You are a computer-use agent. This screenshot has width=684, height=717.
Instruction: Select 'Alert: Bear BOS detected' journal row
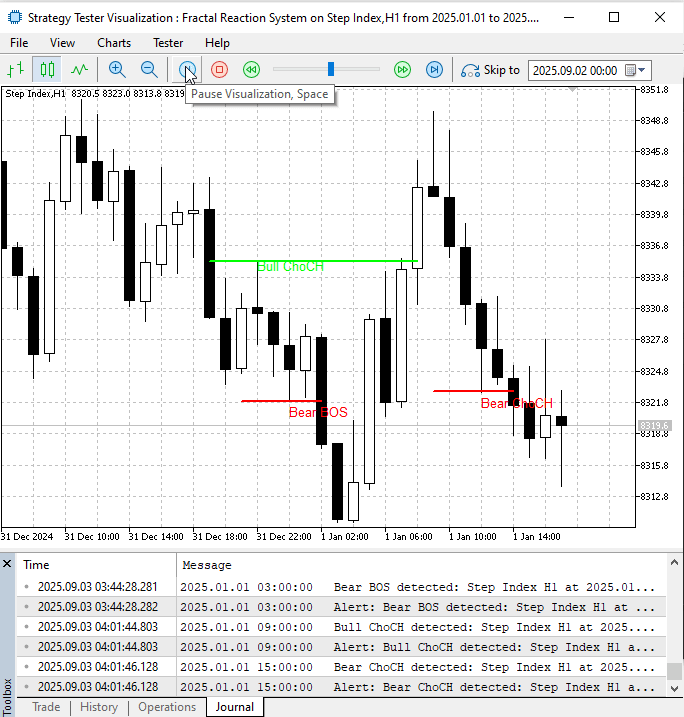pos(341,607)
